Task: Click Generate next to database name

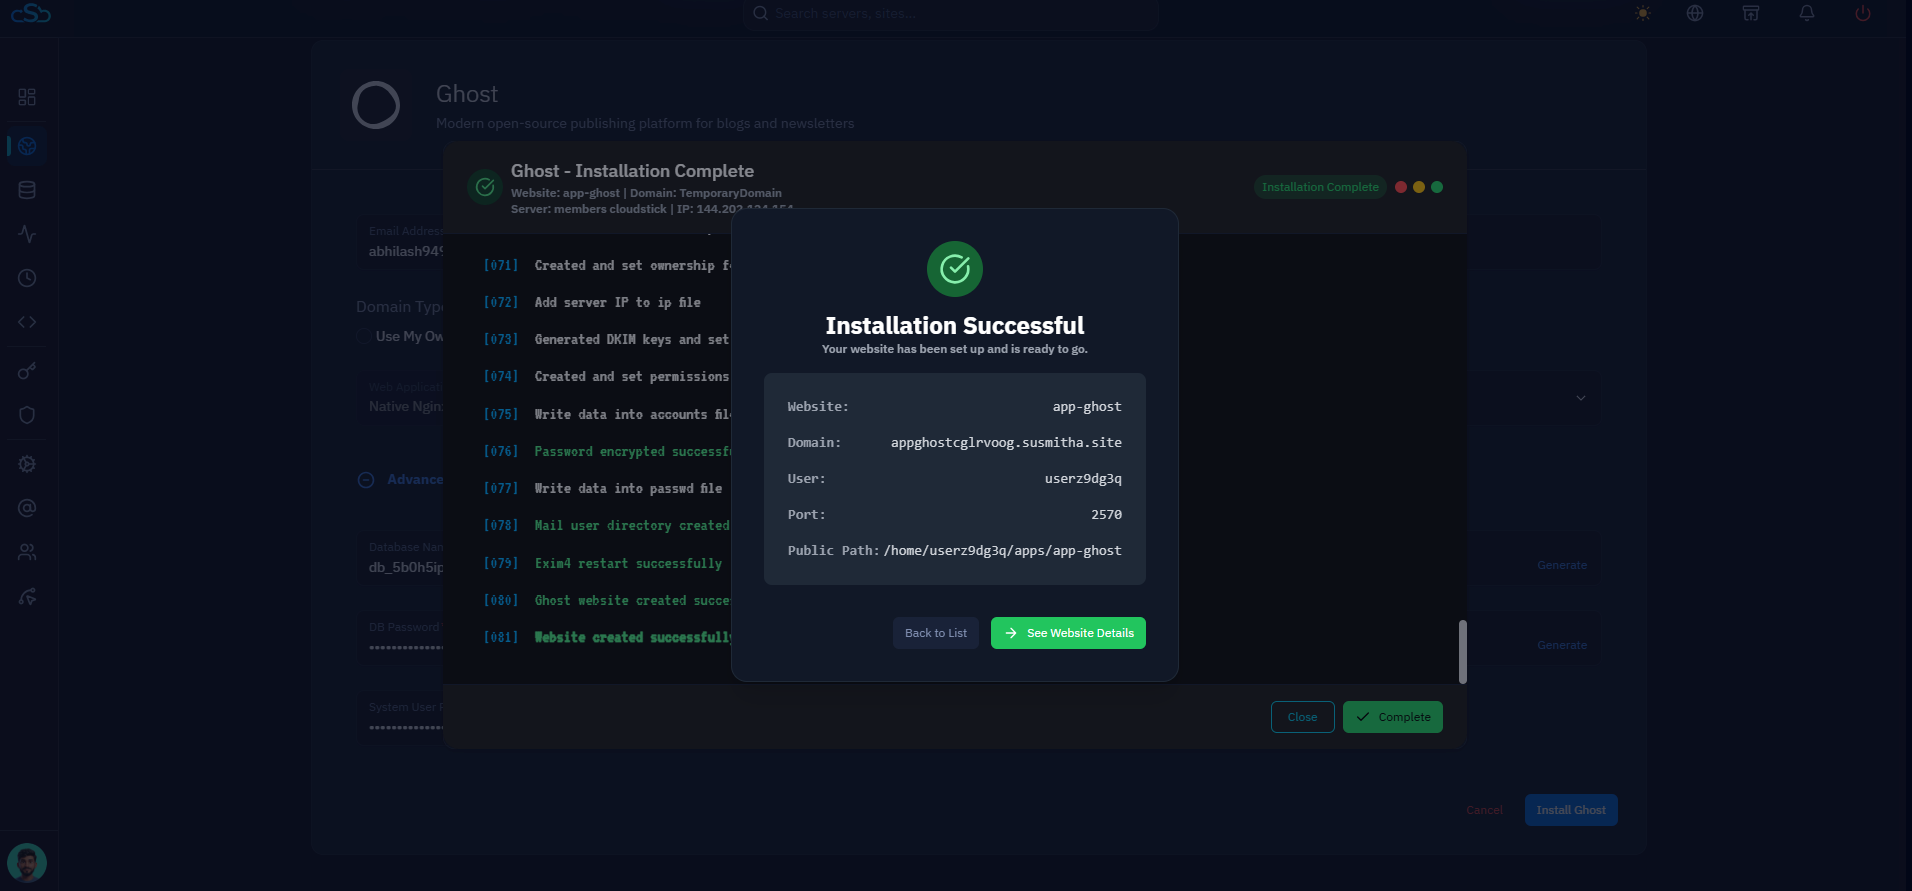Action: (1562, 565)
